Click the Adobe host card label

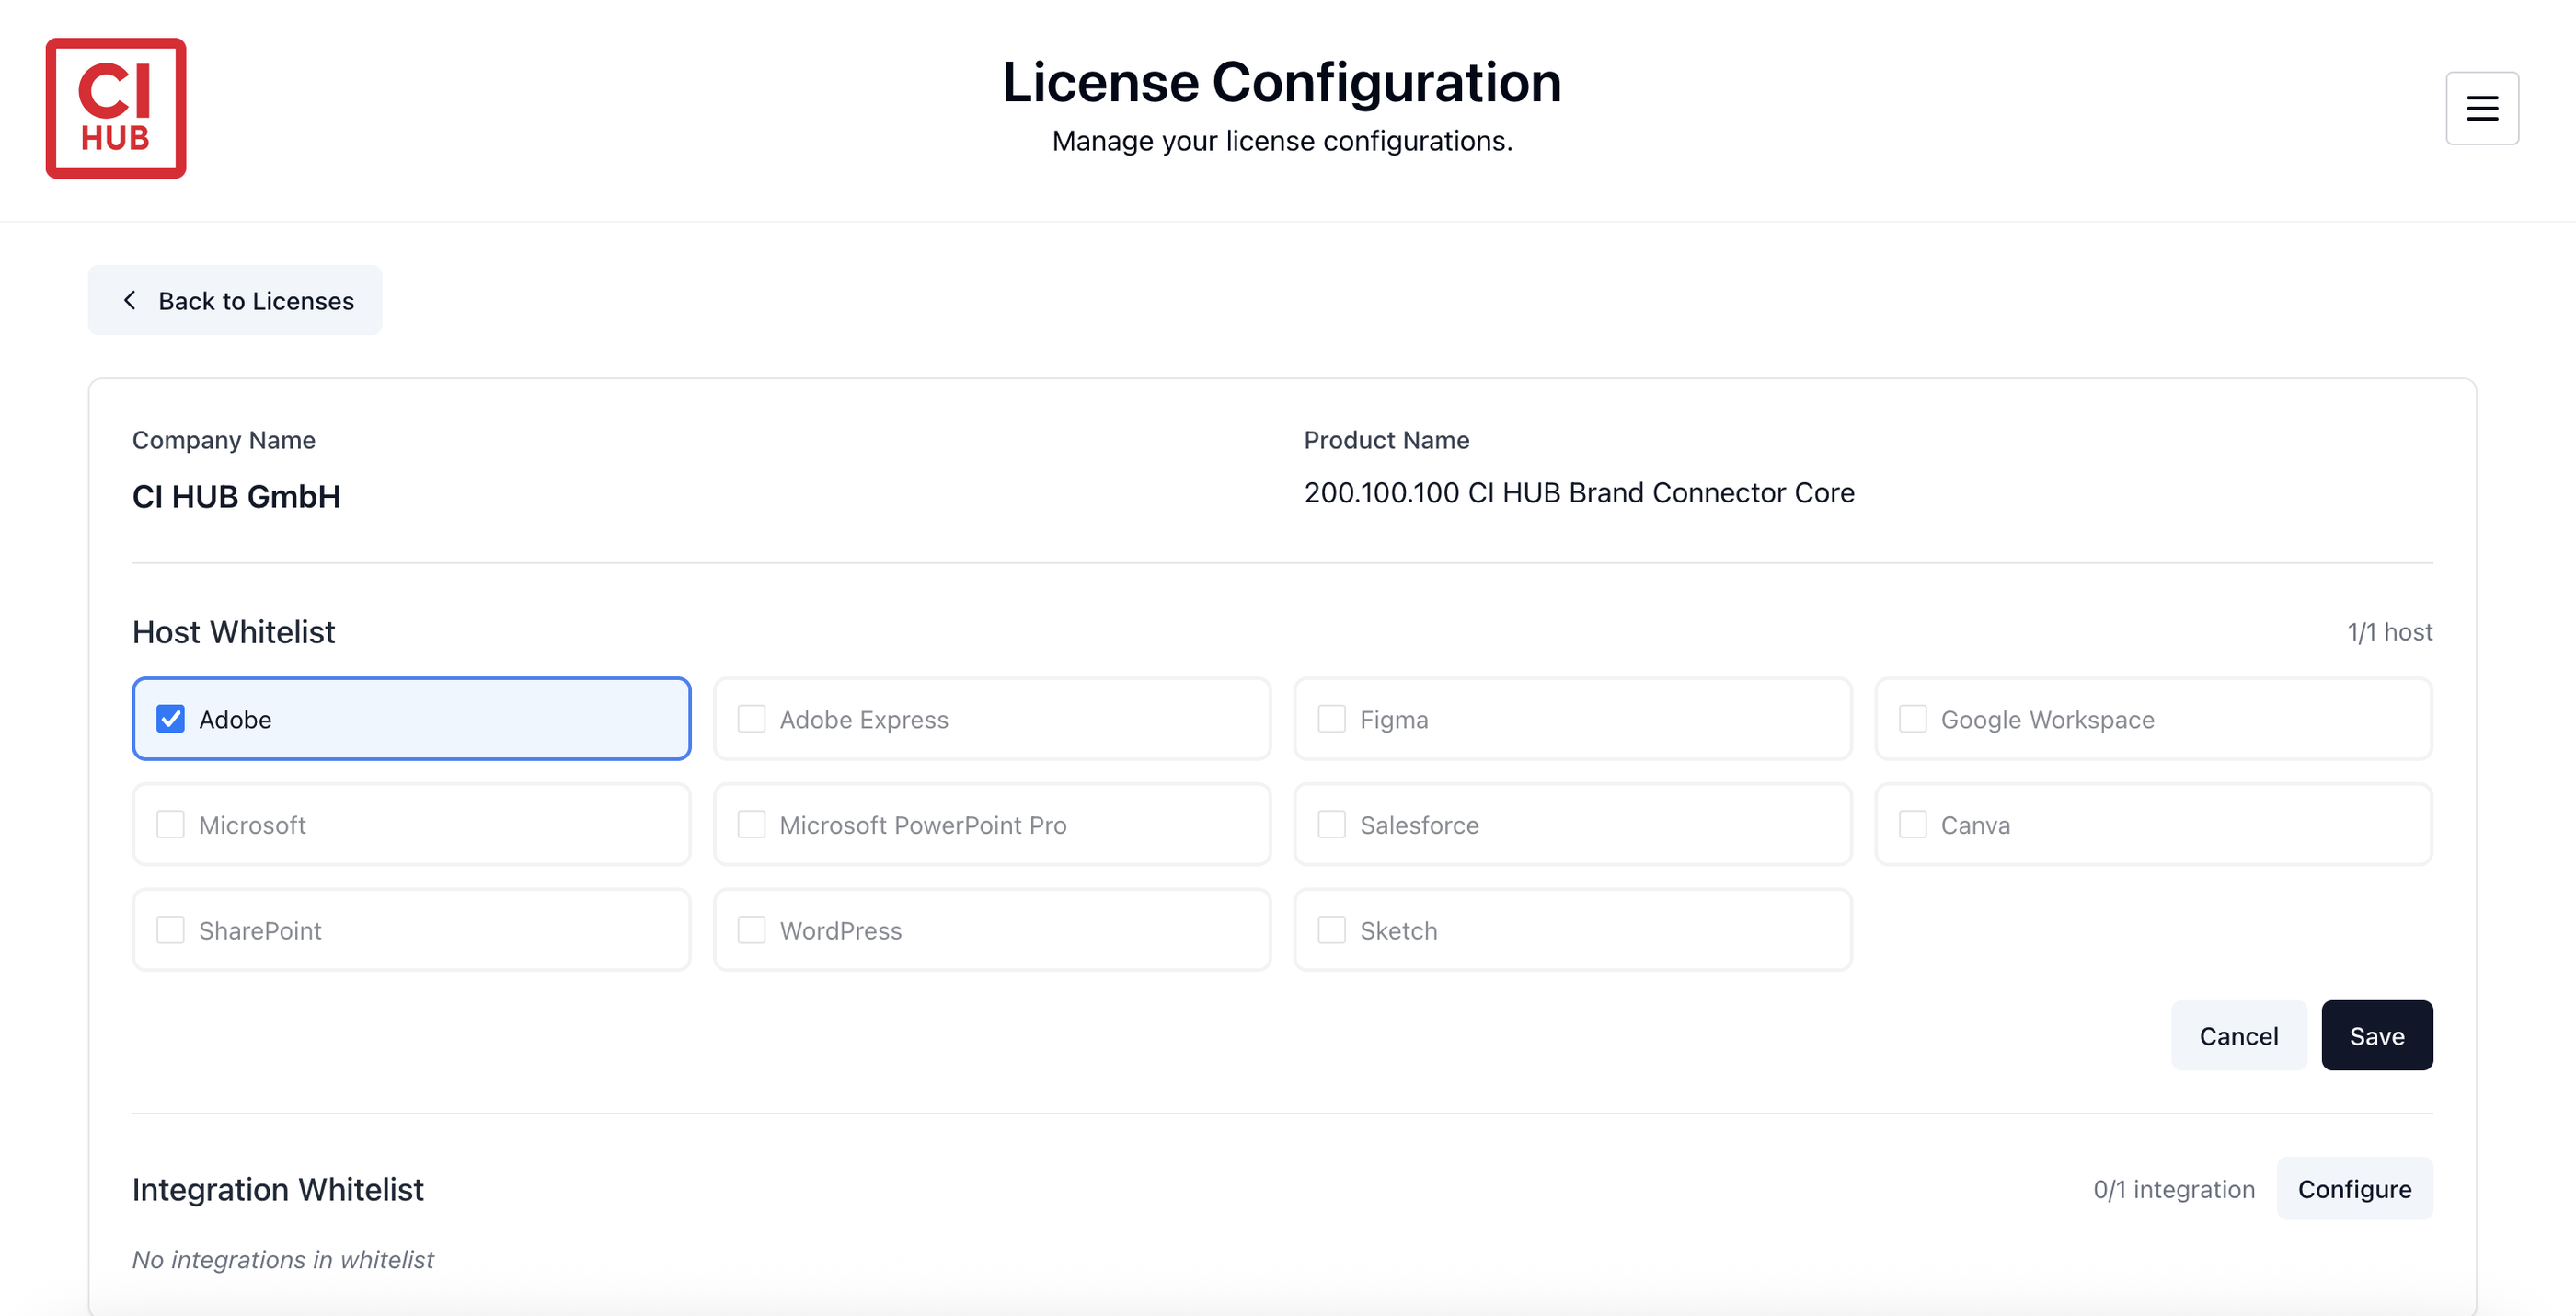(235, 719)
